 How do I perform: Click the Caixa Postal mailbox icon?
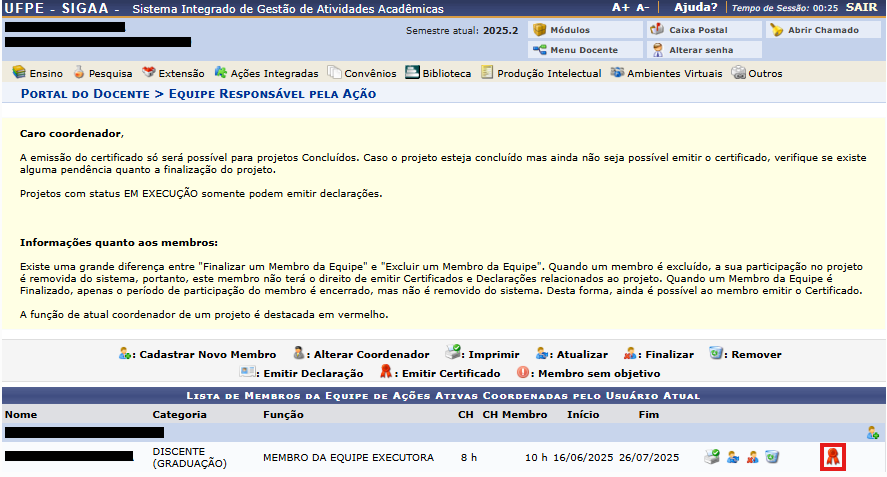657,29
